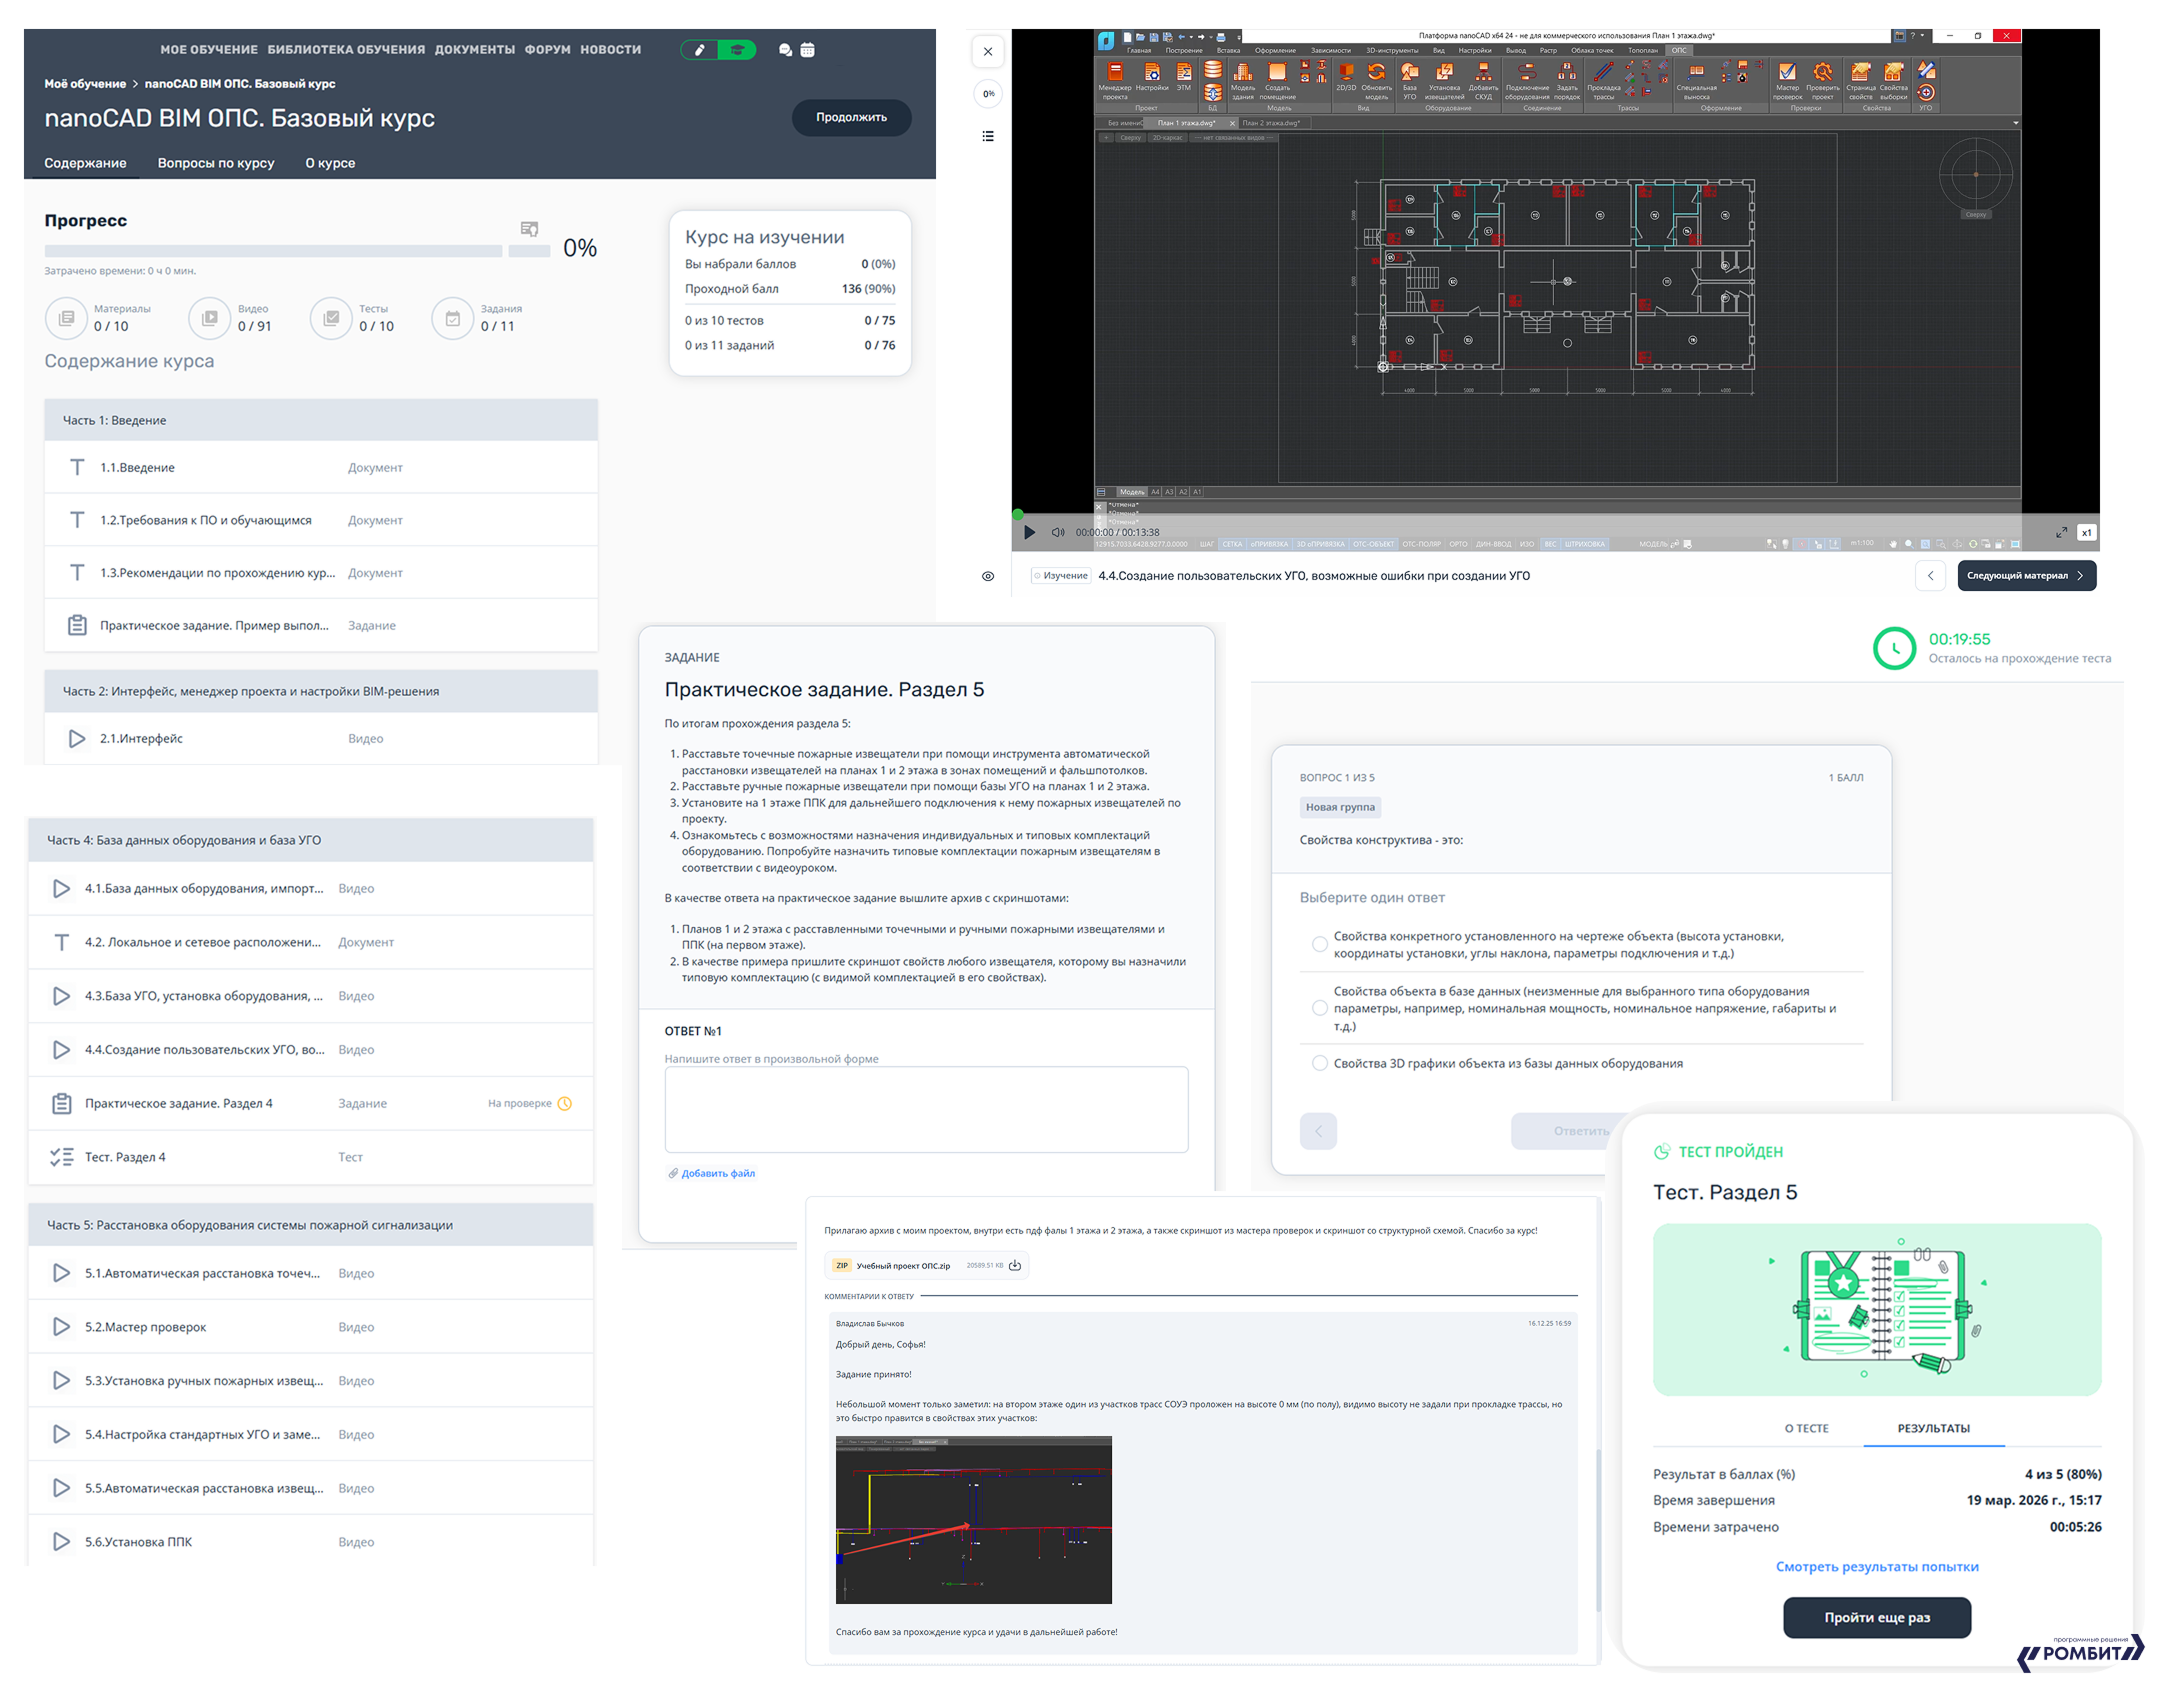Open the screenshot thumbnail in the reviewer comment
The width and height of the screenshot is (2165, 1684).
(973, 1519)
